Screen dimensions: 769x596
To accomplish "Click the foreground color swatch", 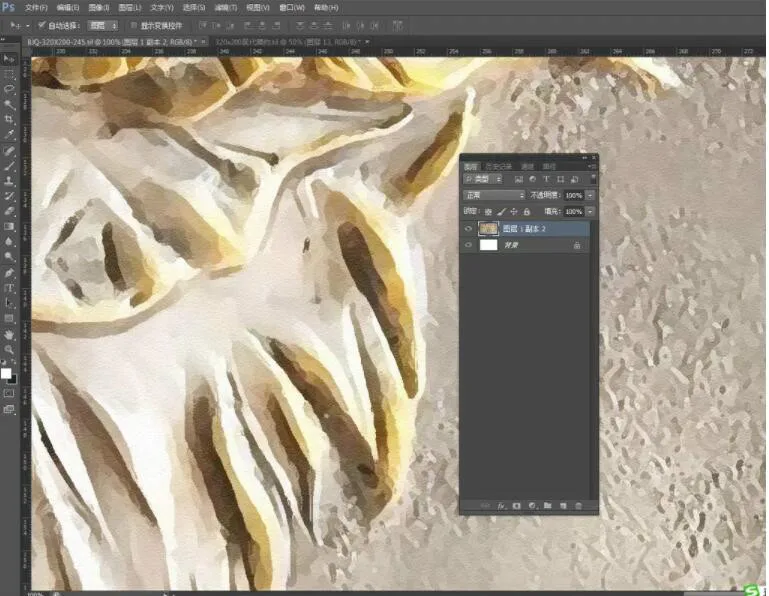I will pos(6,374).
